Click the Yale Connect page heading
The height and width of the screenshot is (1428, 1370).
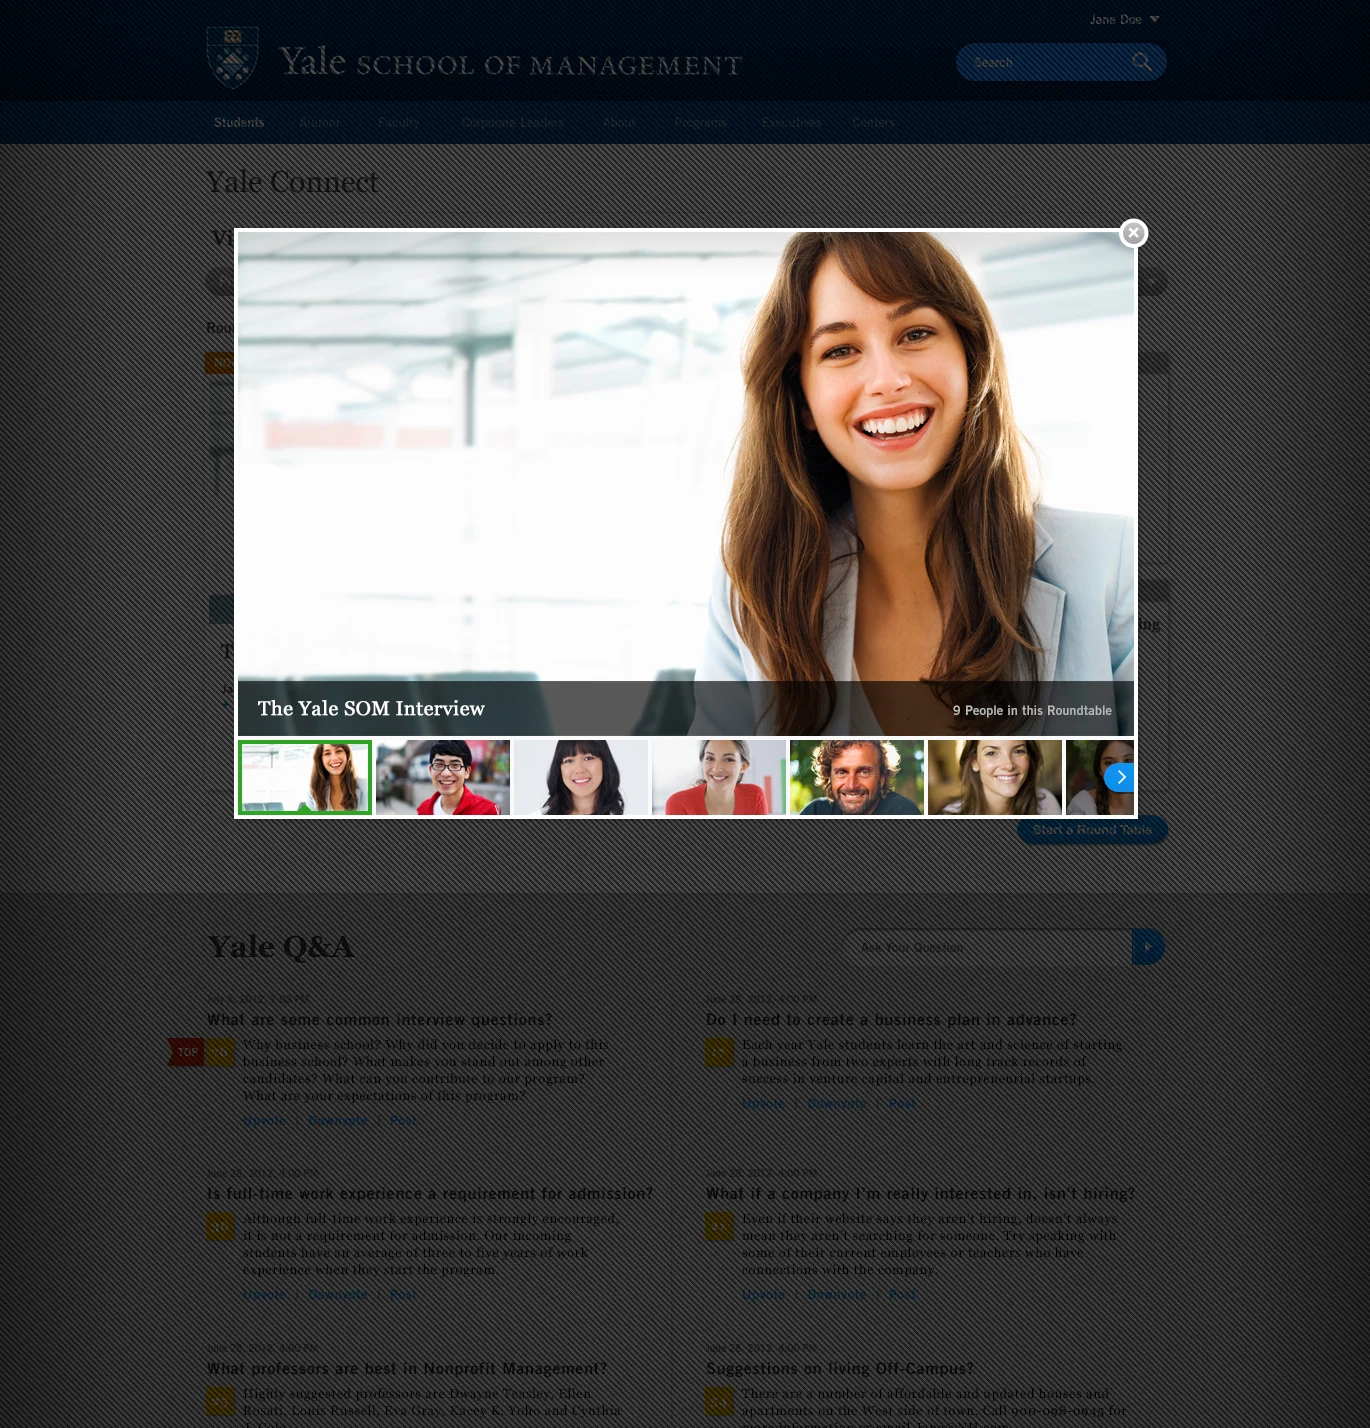[x=292, y=182]
